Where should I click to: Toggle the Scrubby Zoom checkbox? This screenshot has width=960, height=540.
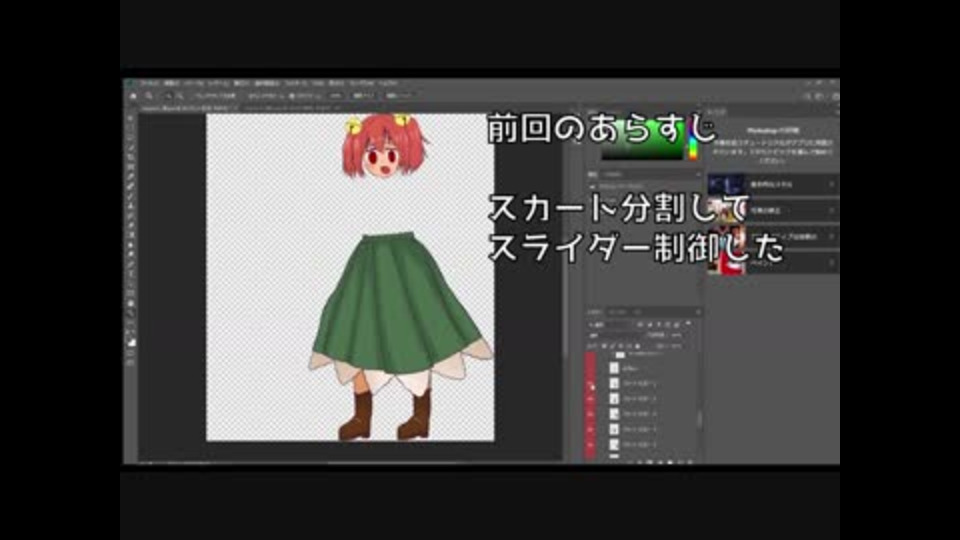pyautogui.click(x=305, y=96)
